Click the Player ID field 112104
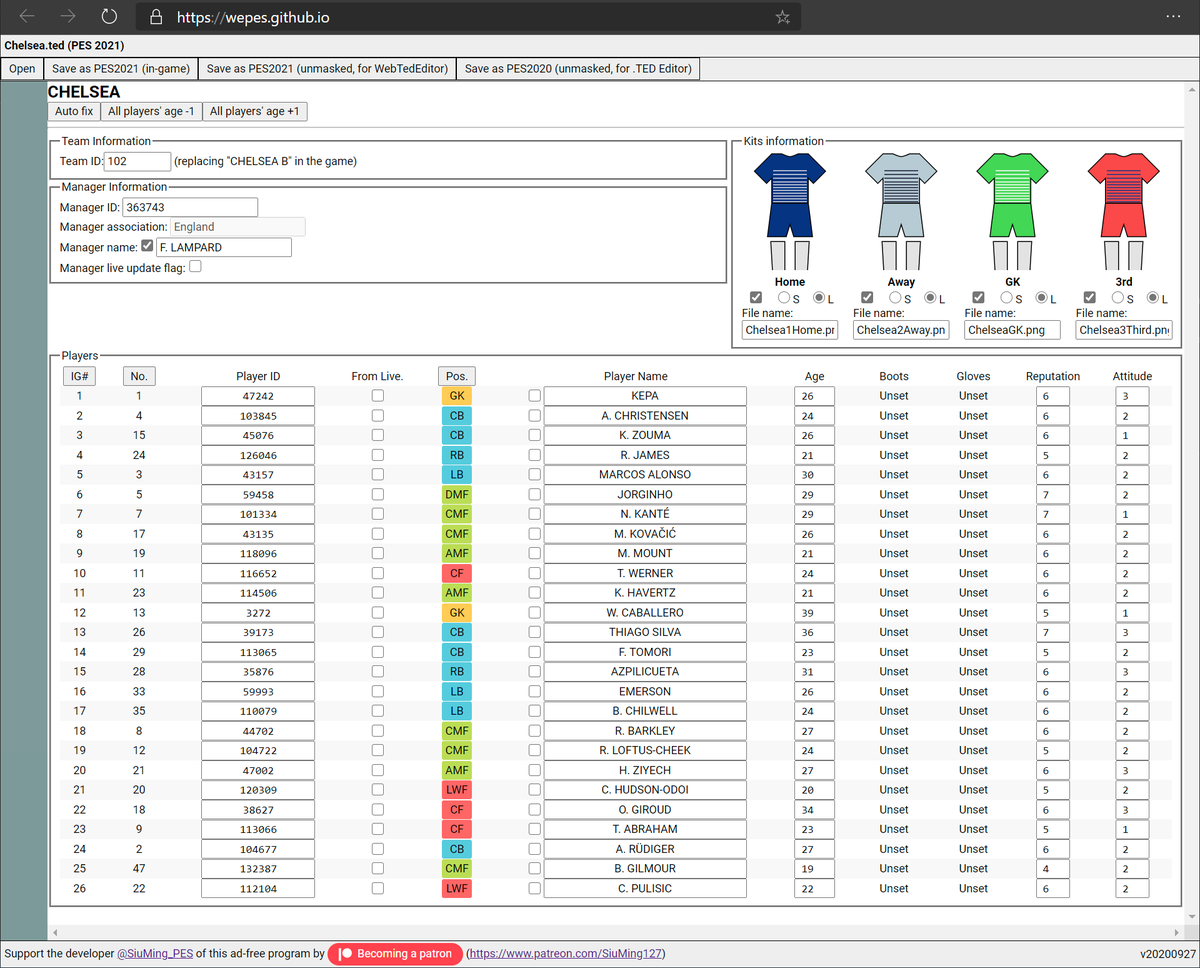 click(258, 888)
